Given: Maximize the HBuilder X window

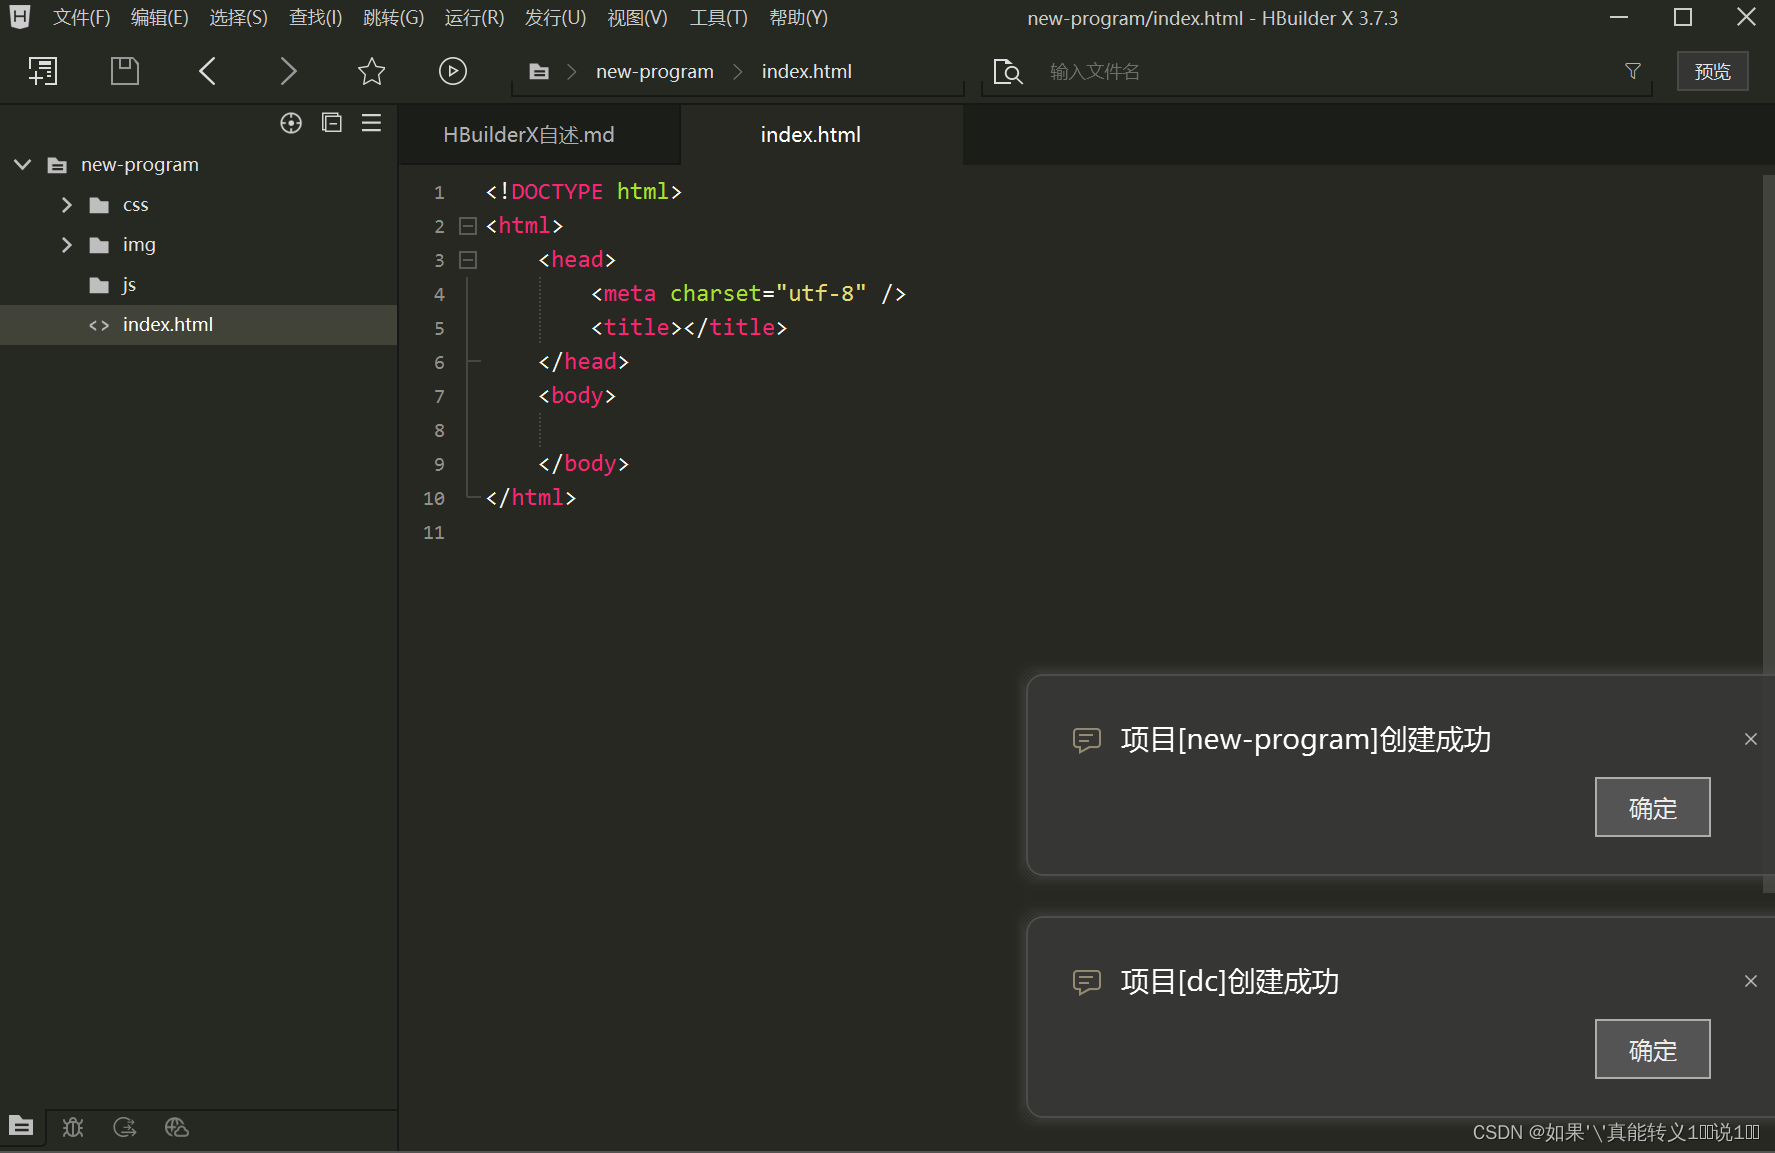Looking at the screenshot, I should click(1683, 17).
